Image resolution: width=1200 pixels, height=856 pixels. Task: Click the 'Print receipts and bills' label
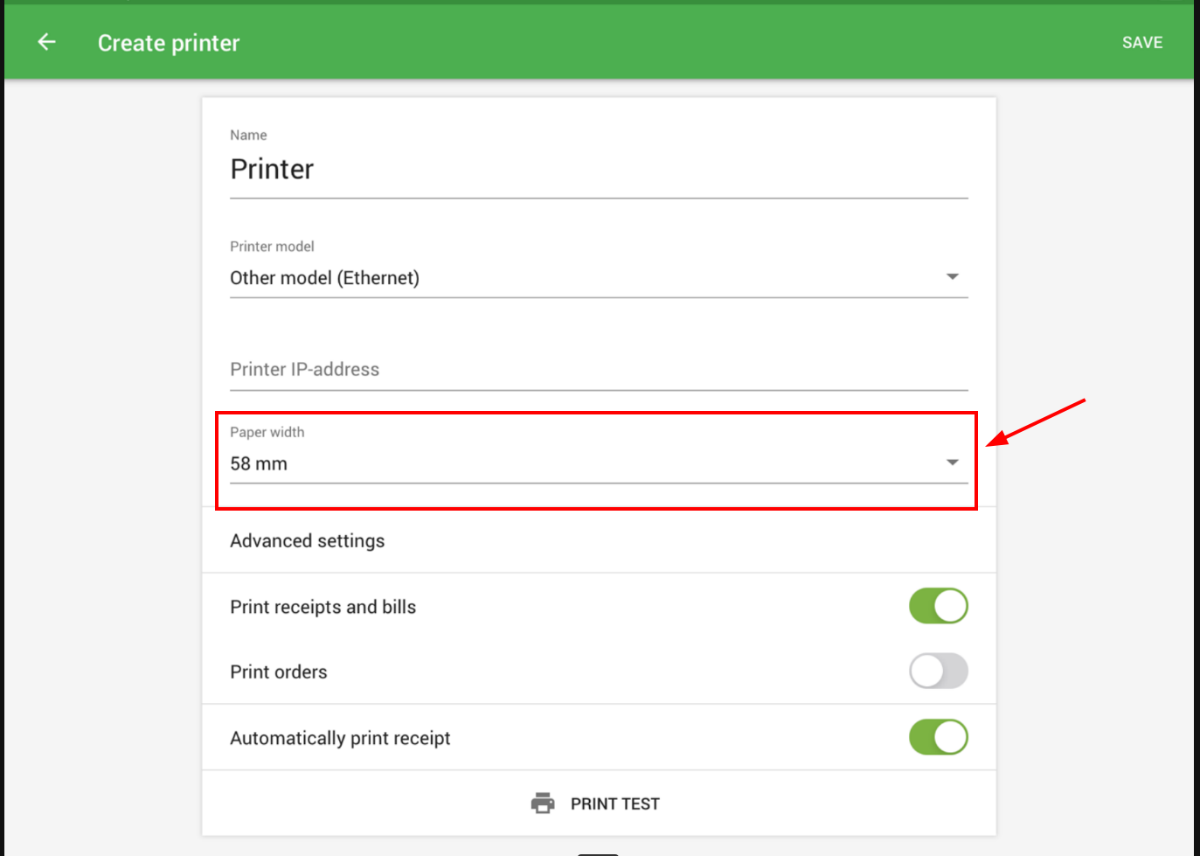click(323, 607)
